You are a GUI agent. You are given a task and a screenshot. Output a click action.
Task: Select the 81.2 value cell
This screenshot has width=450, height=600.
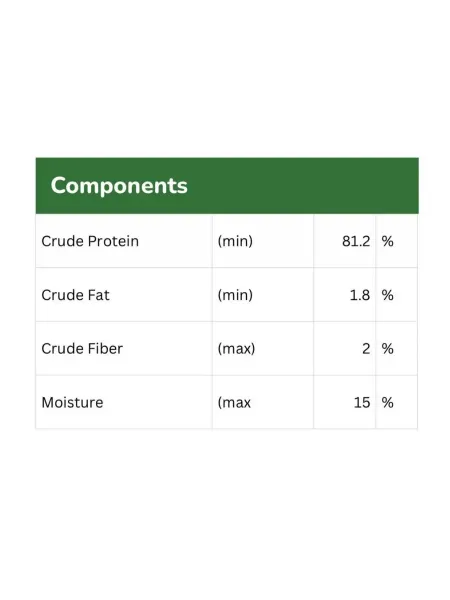tap(344, 241)
